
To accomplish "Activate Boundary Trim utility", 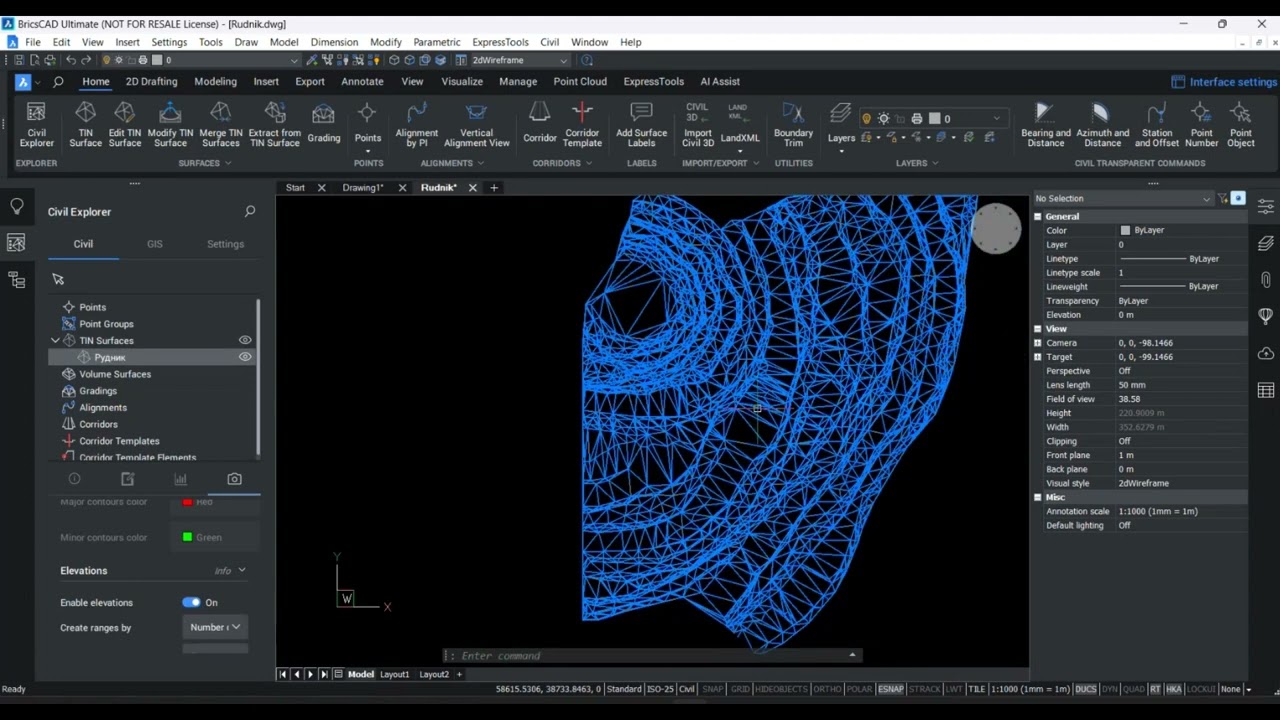I will 793,124.
